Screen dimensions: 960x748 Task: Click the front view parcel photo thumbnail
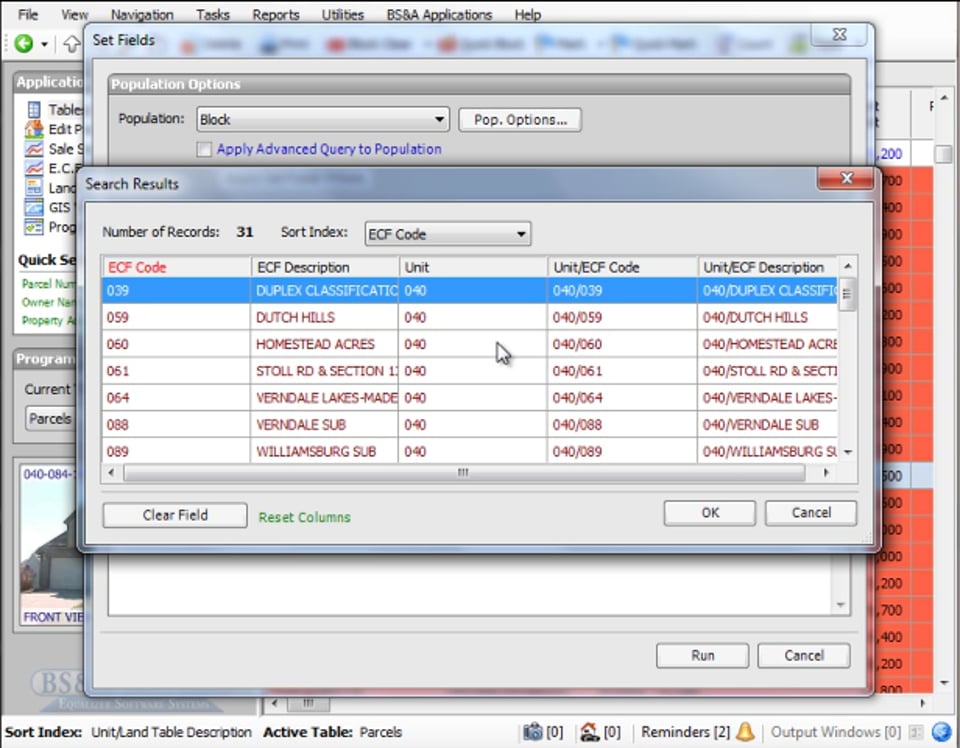pos(51,545)
